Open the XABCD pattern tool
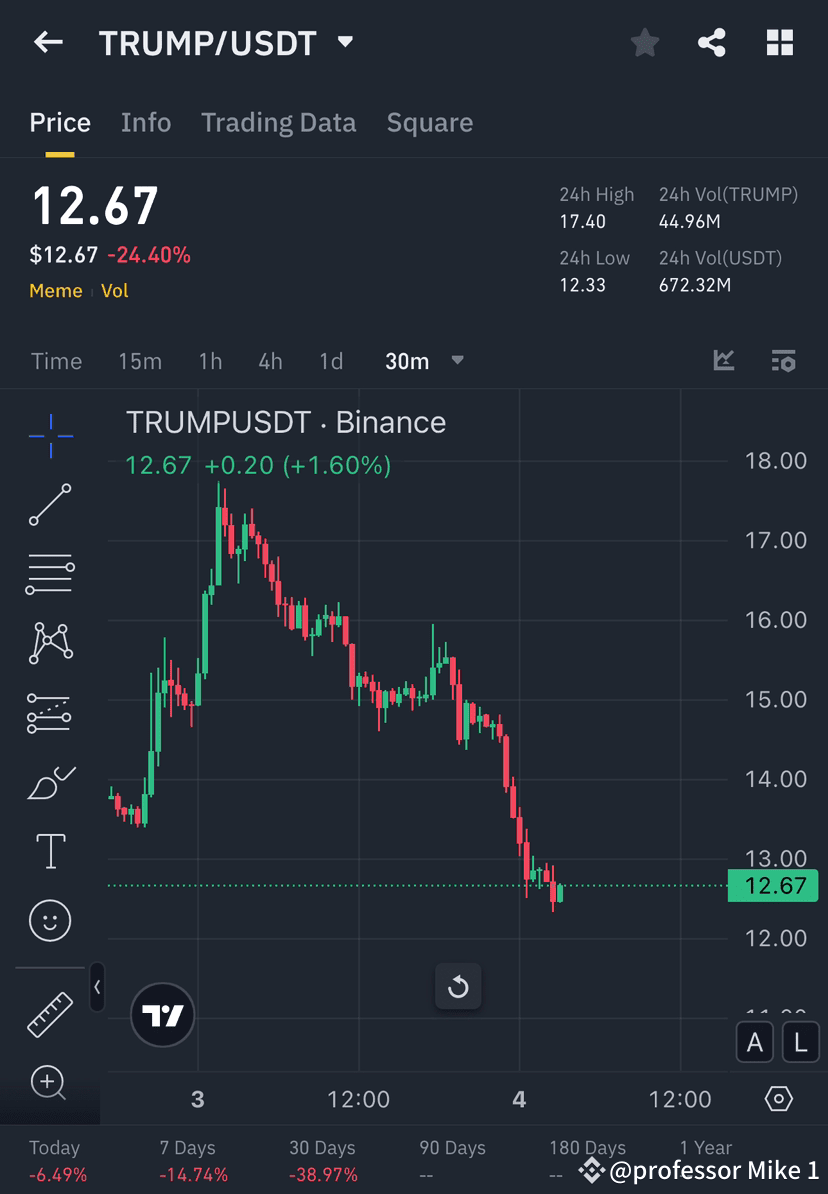 [x=50, y=643]
